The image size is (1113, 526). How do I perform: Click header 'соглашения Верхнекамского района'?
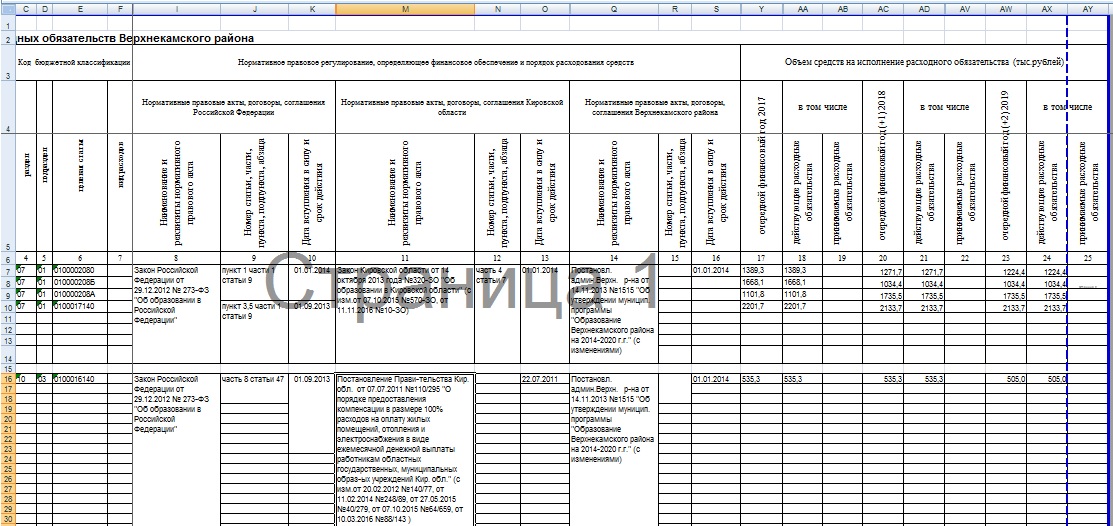point(654,107)
